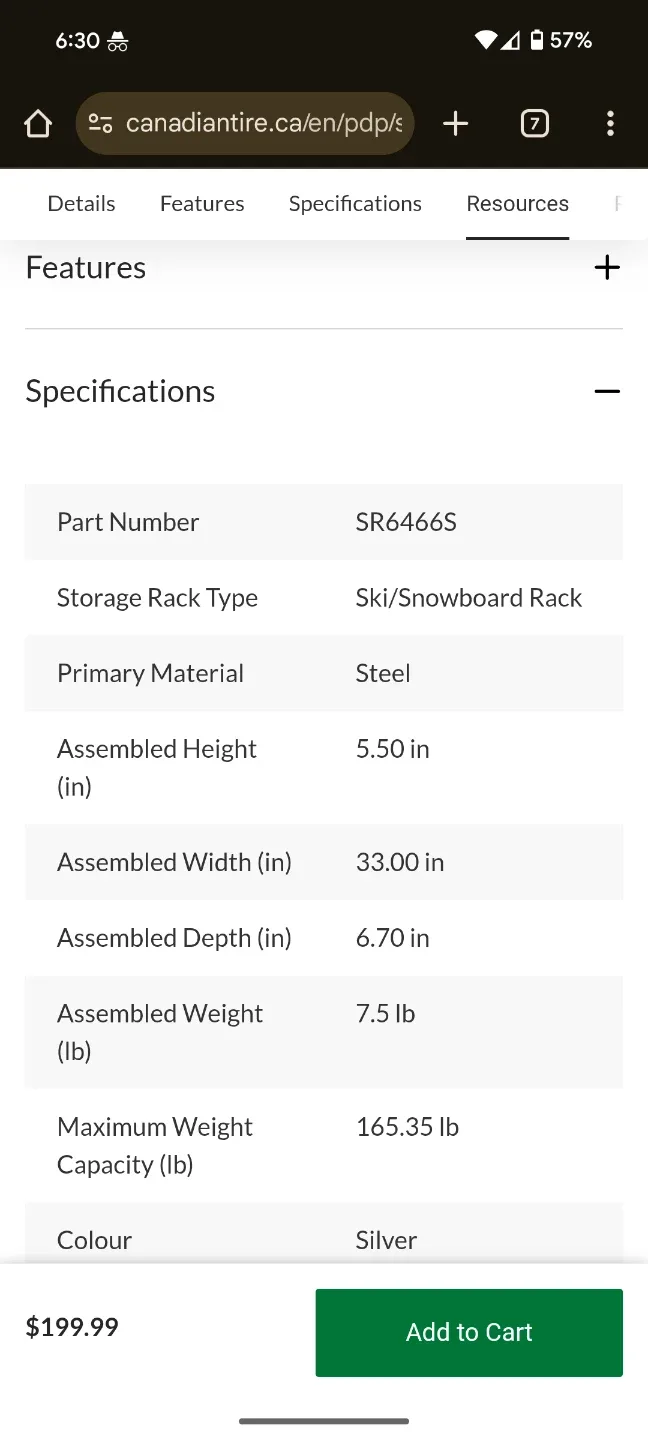Open the tab switcher showing 7 tabs
Screen dimensions: 648x1440
(x=535, y=123)
